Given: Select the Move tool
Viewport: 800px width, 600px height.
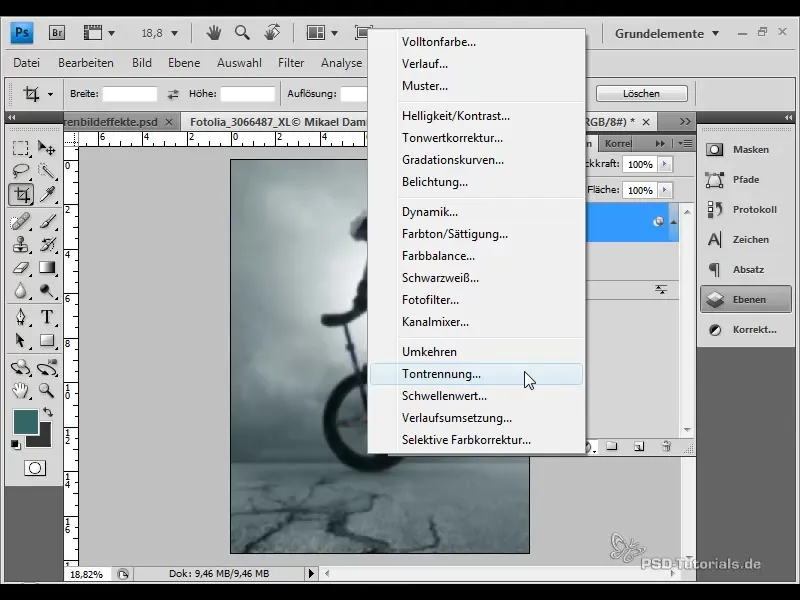Looking at the screenshot, I should pyautogui.click(x=47, y=148).
